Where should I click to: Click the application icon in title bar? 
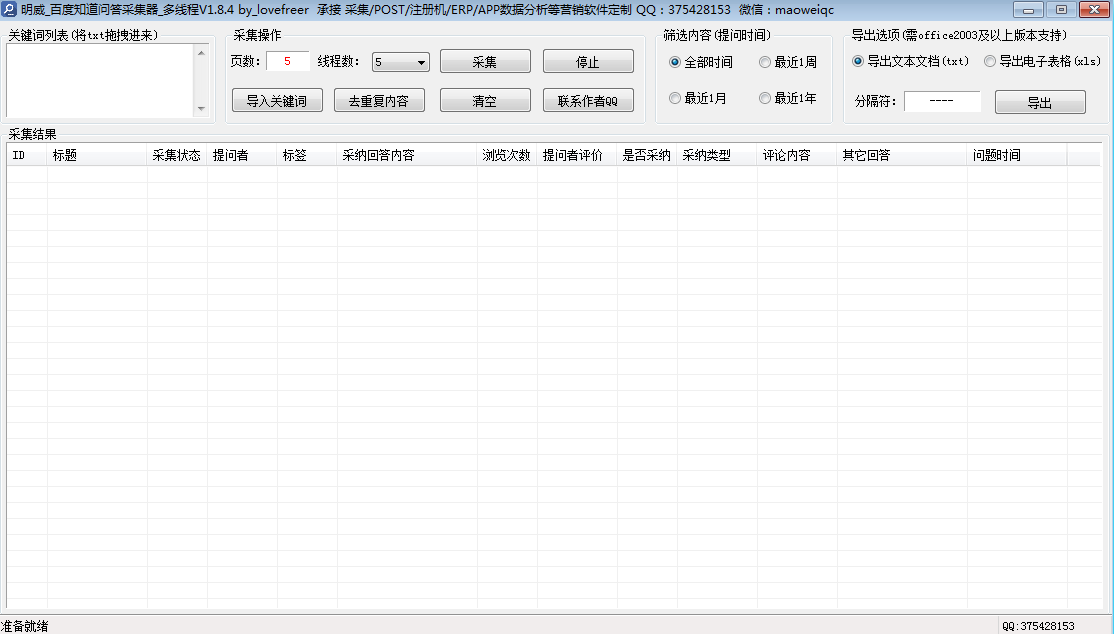(x=9, y=10)
